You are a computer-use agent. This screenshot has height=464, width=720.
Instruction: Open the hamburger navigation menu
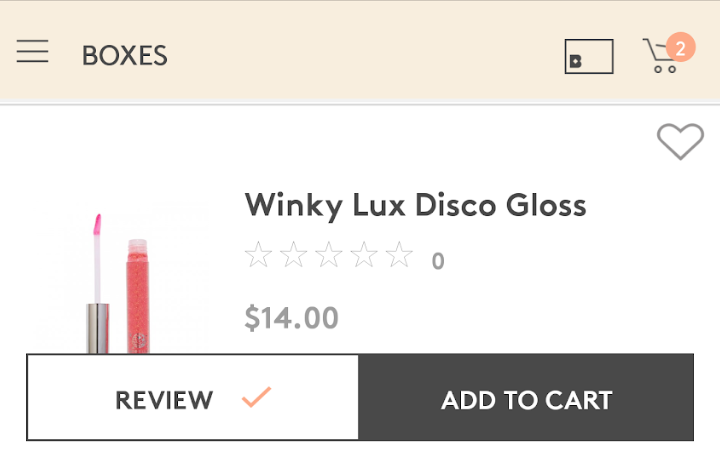pos(33,51)
